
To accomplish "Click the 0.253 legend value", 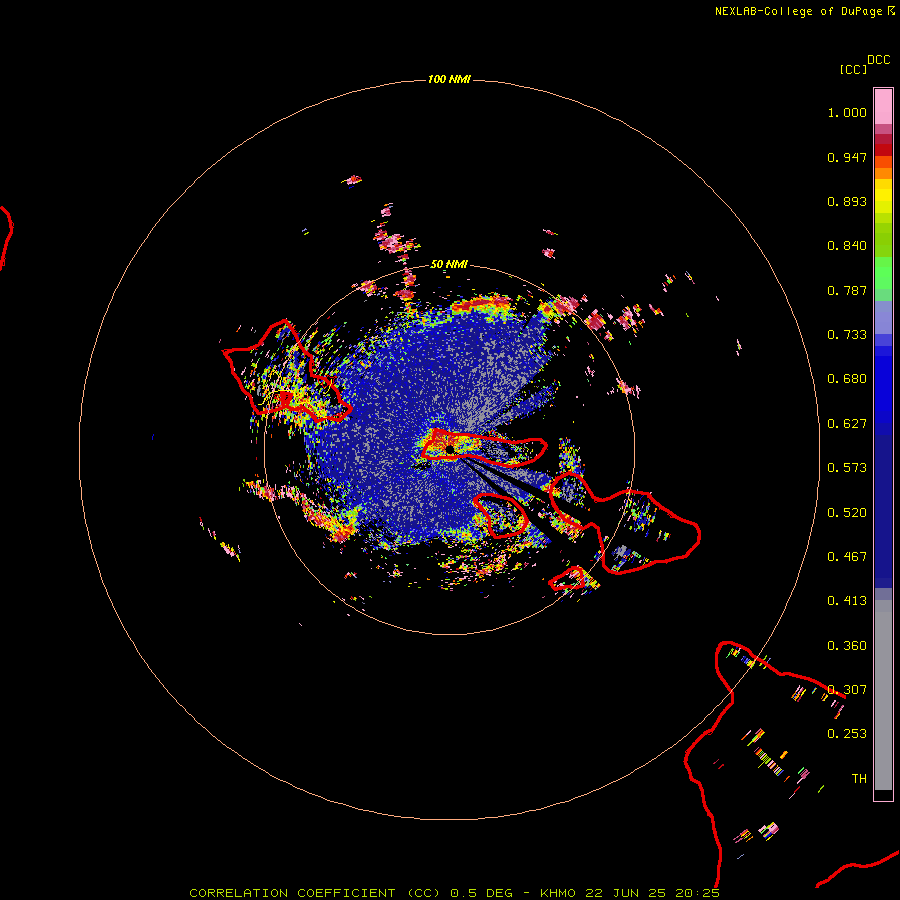I will (x=847, y=734).
